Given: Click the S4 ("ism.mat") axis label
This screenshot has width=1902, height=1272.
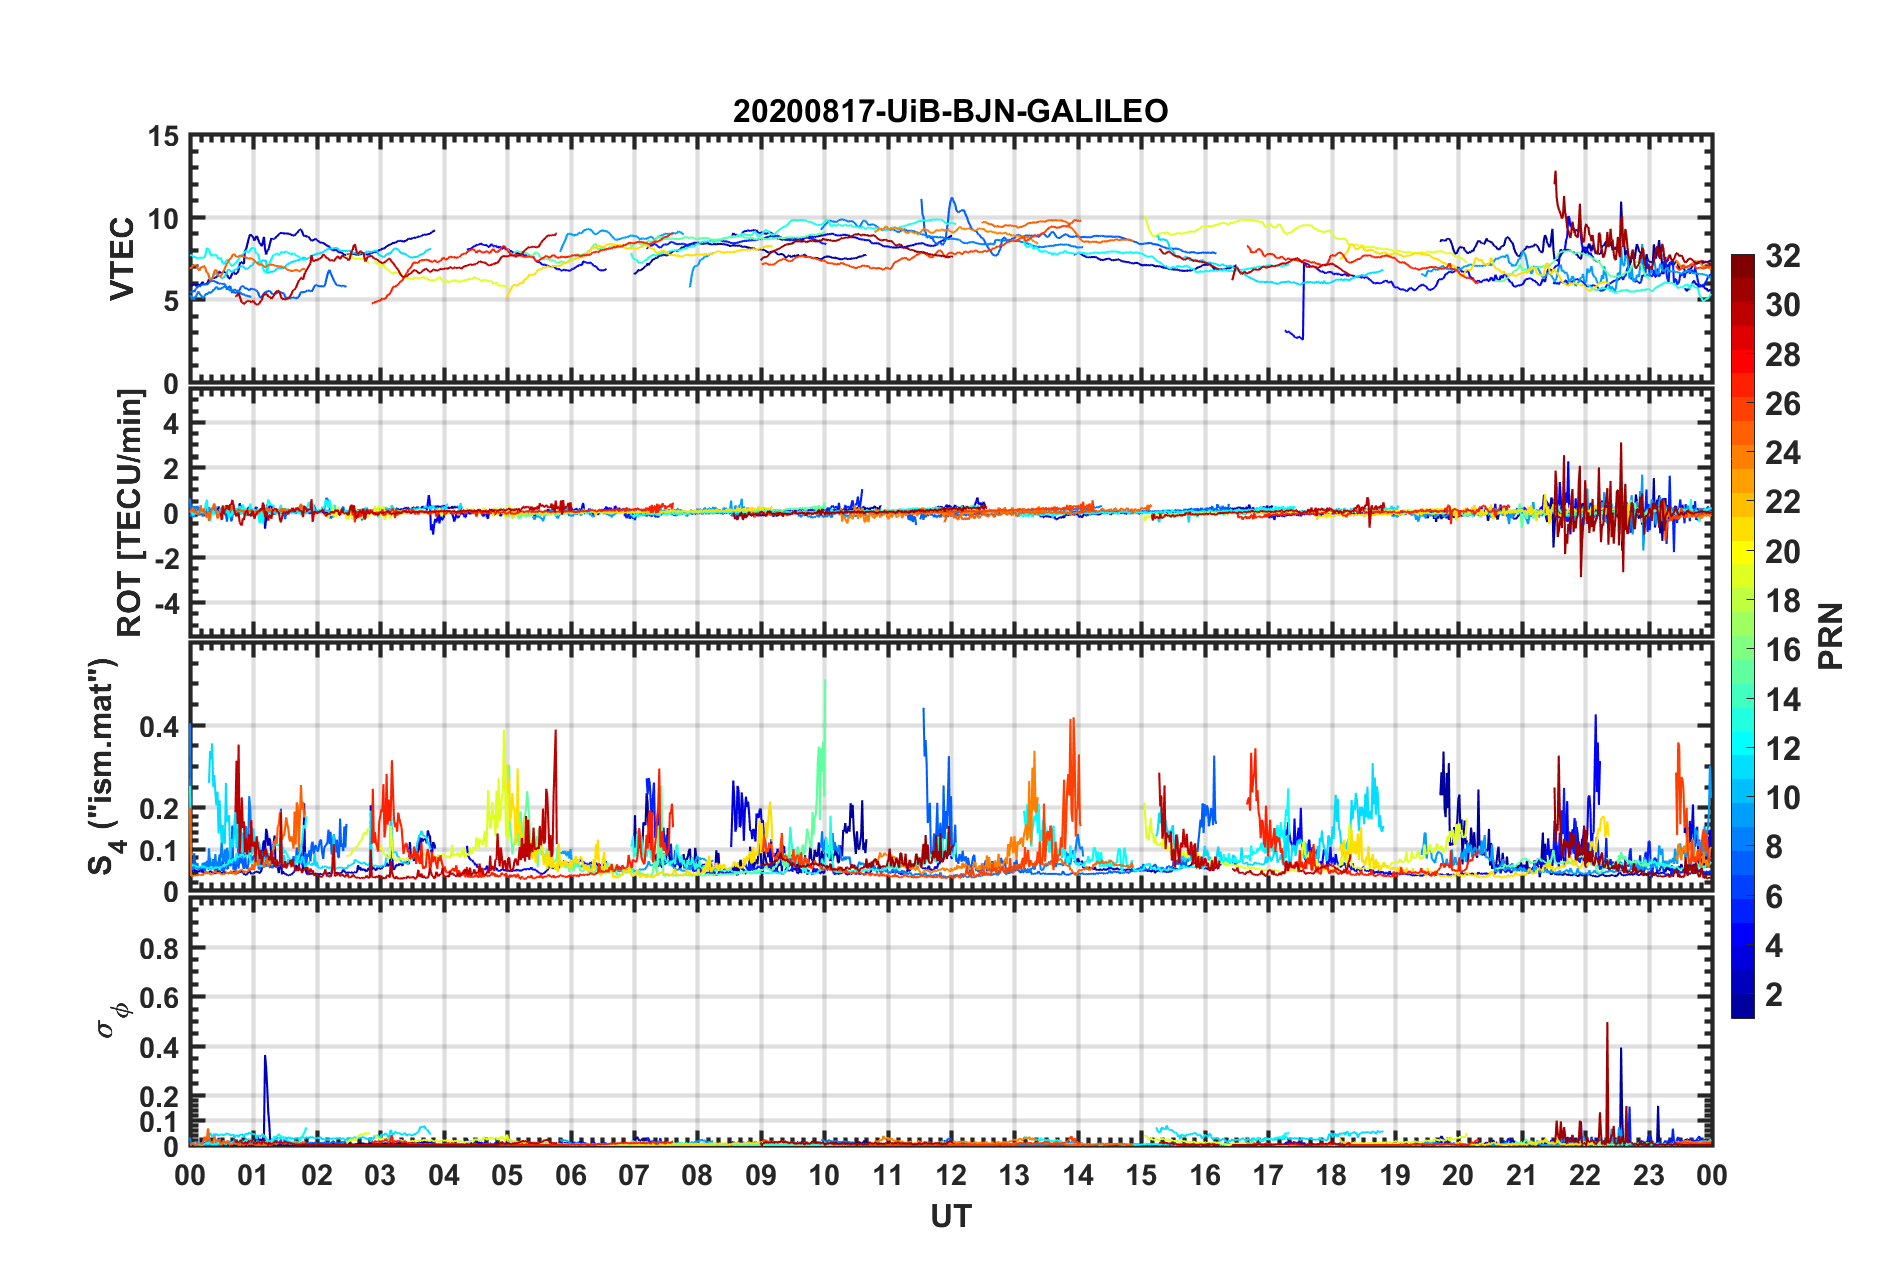Looking at the screenshot, I should pos(103,766).
